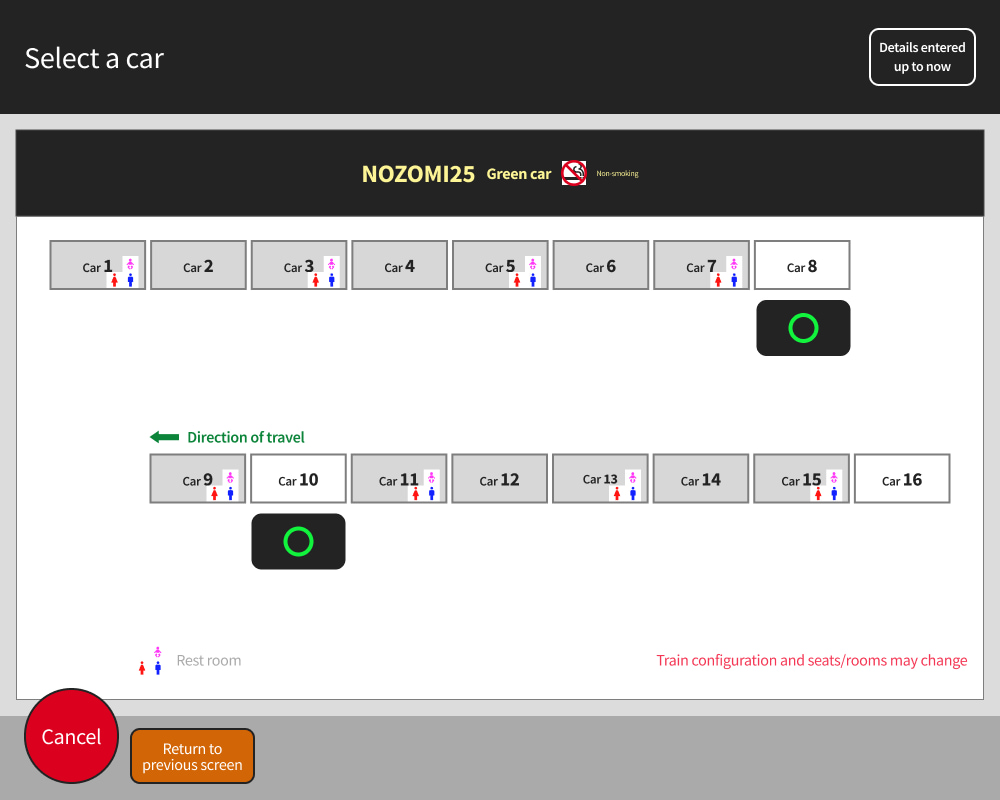The height and width of the screenshot is (800, 1000).
Task: Click the 'Car 7' label
Action: click(701, 267)
